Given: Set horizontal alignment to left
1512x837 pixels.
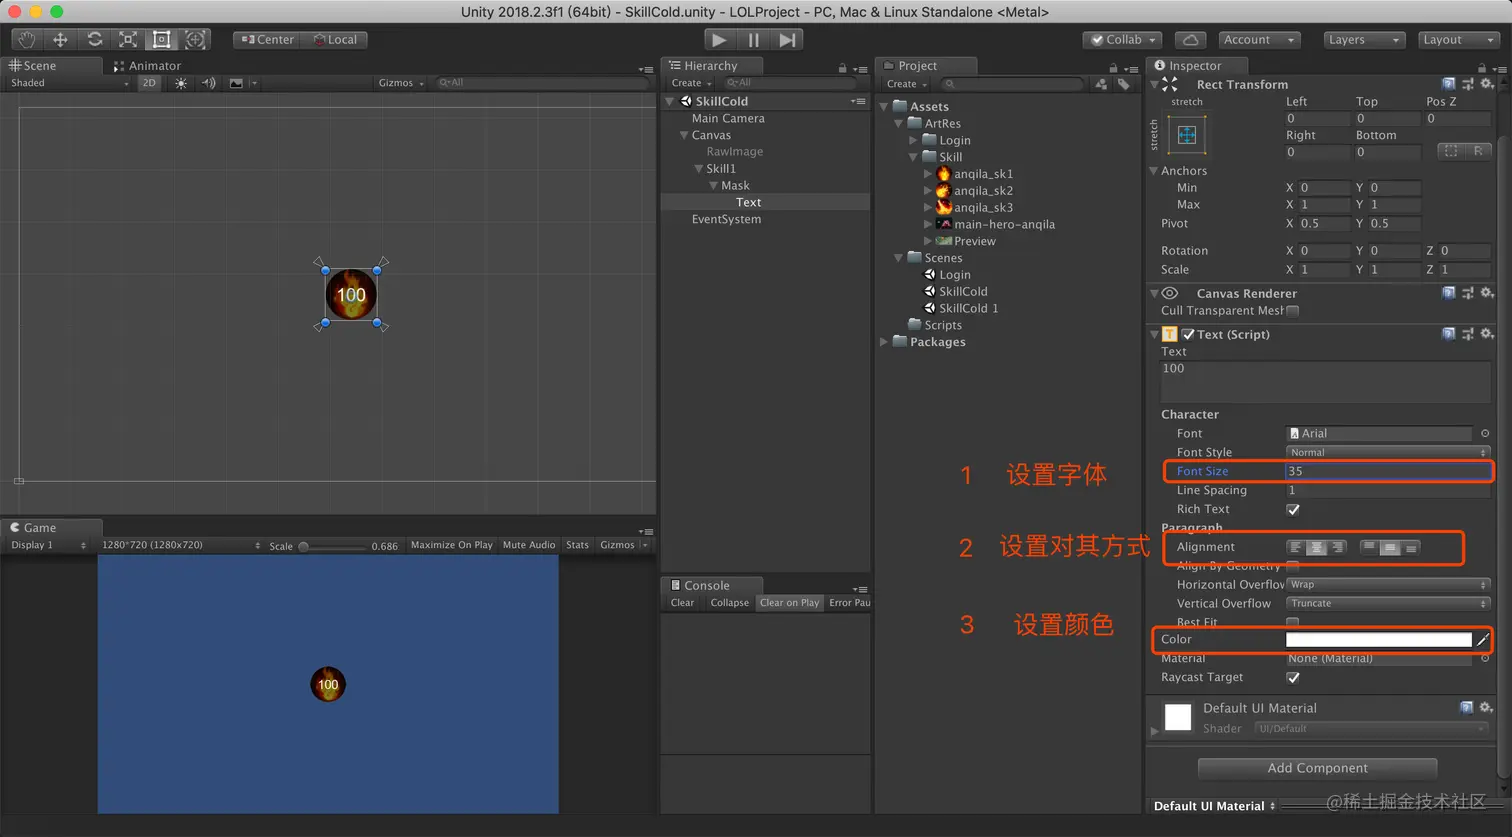Looking at the screenshot, I should click(x=1296, y=548).
